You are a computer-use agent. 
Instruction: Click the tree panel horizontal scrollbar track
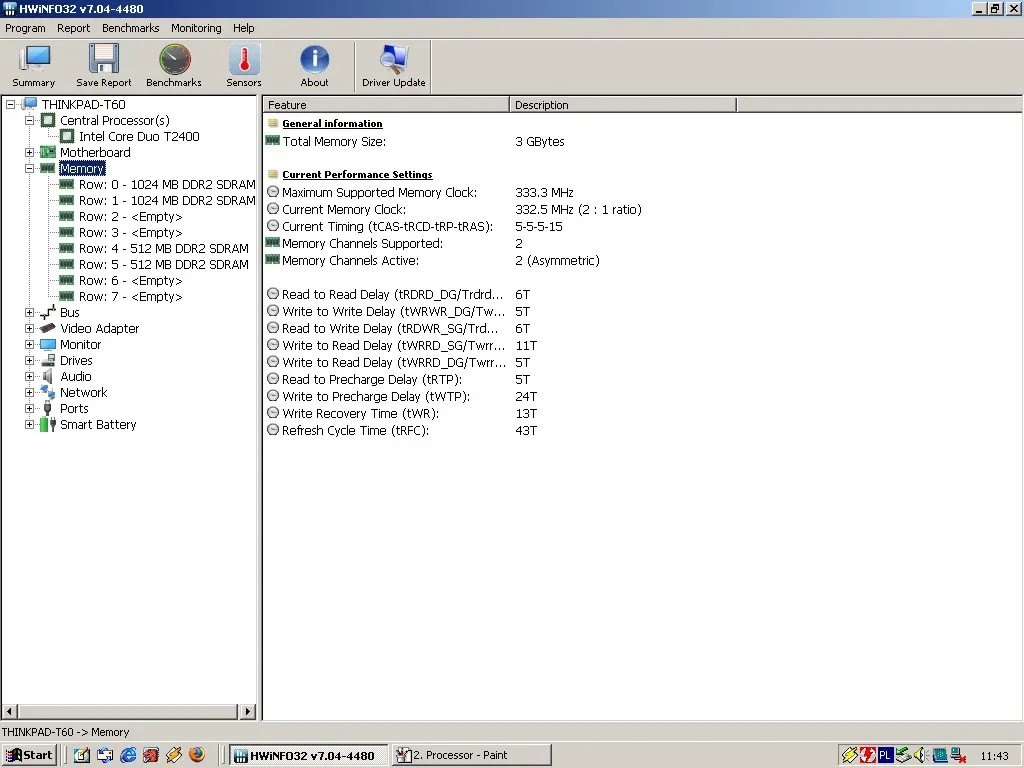tap(129, 711)
